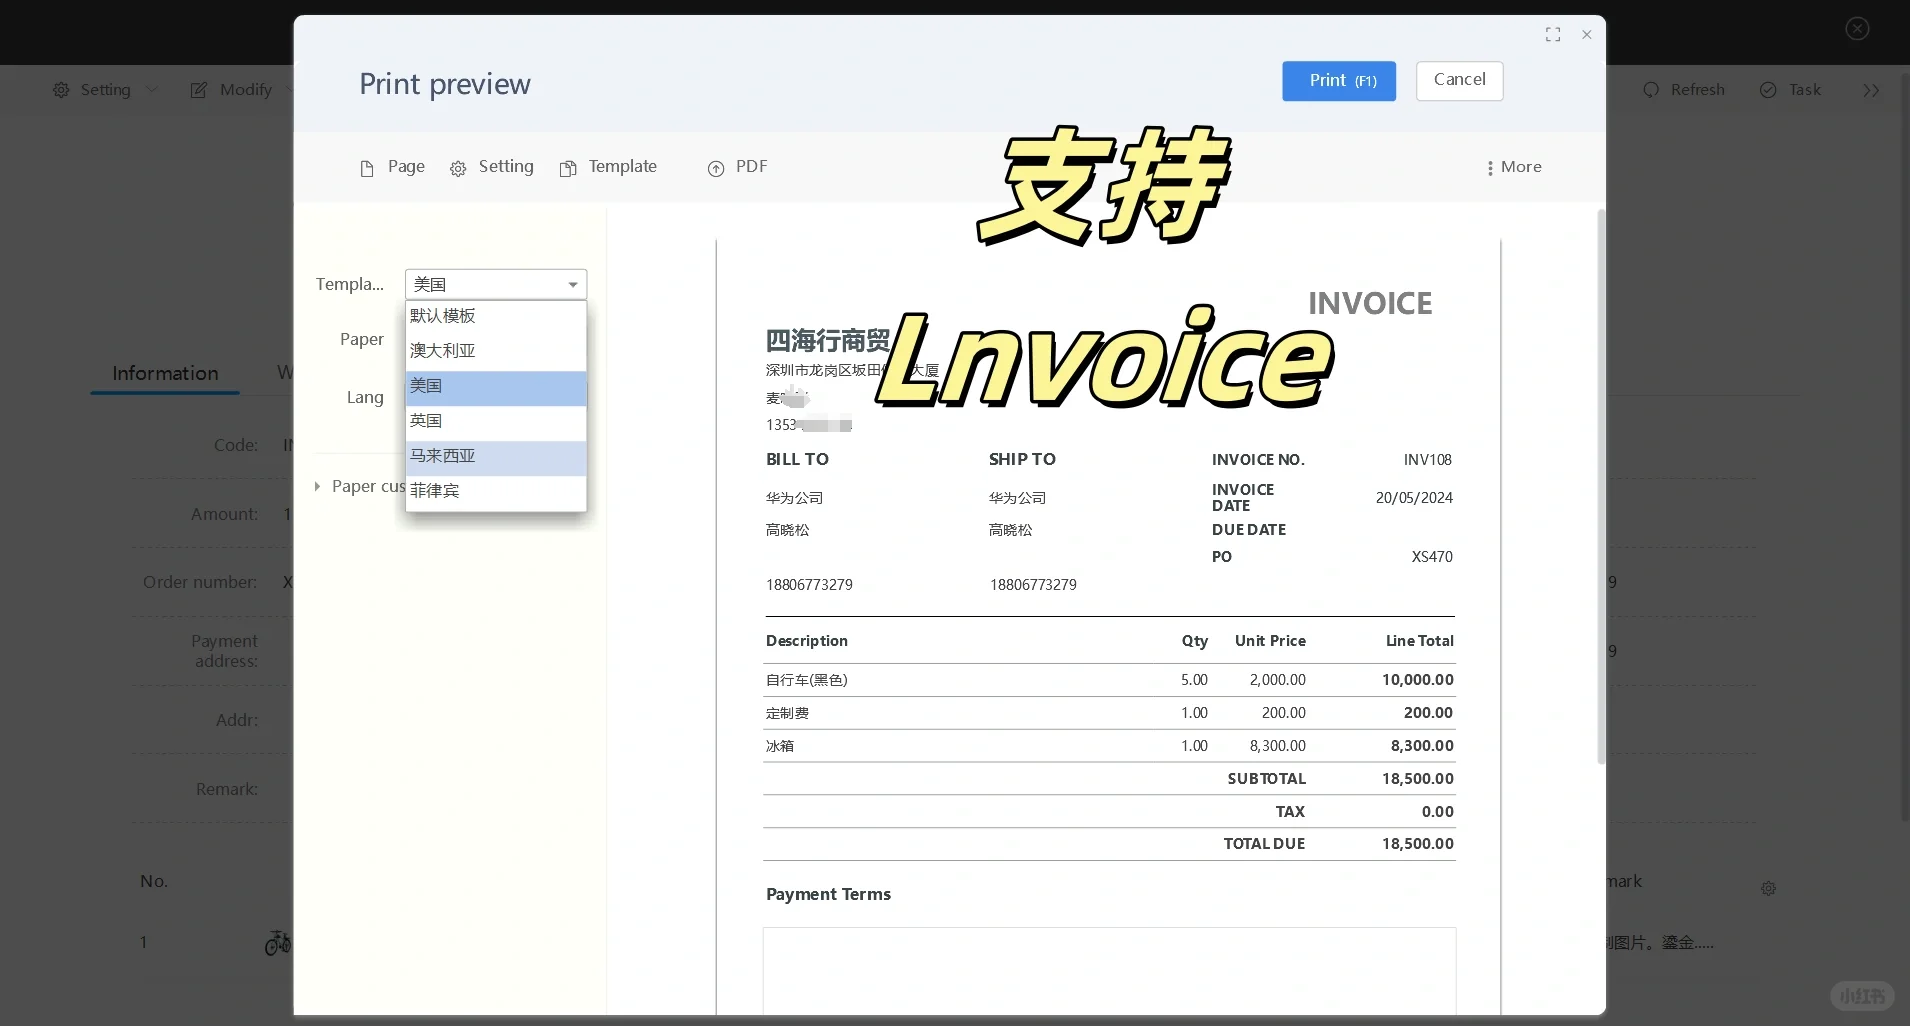Open the Page toolbar option
This screenshot has width=1910, height=1026.
(x=392, y=167)
